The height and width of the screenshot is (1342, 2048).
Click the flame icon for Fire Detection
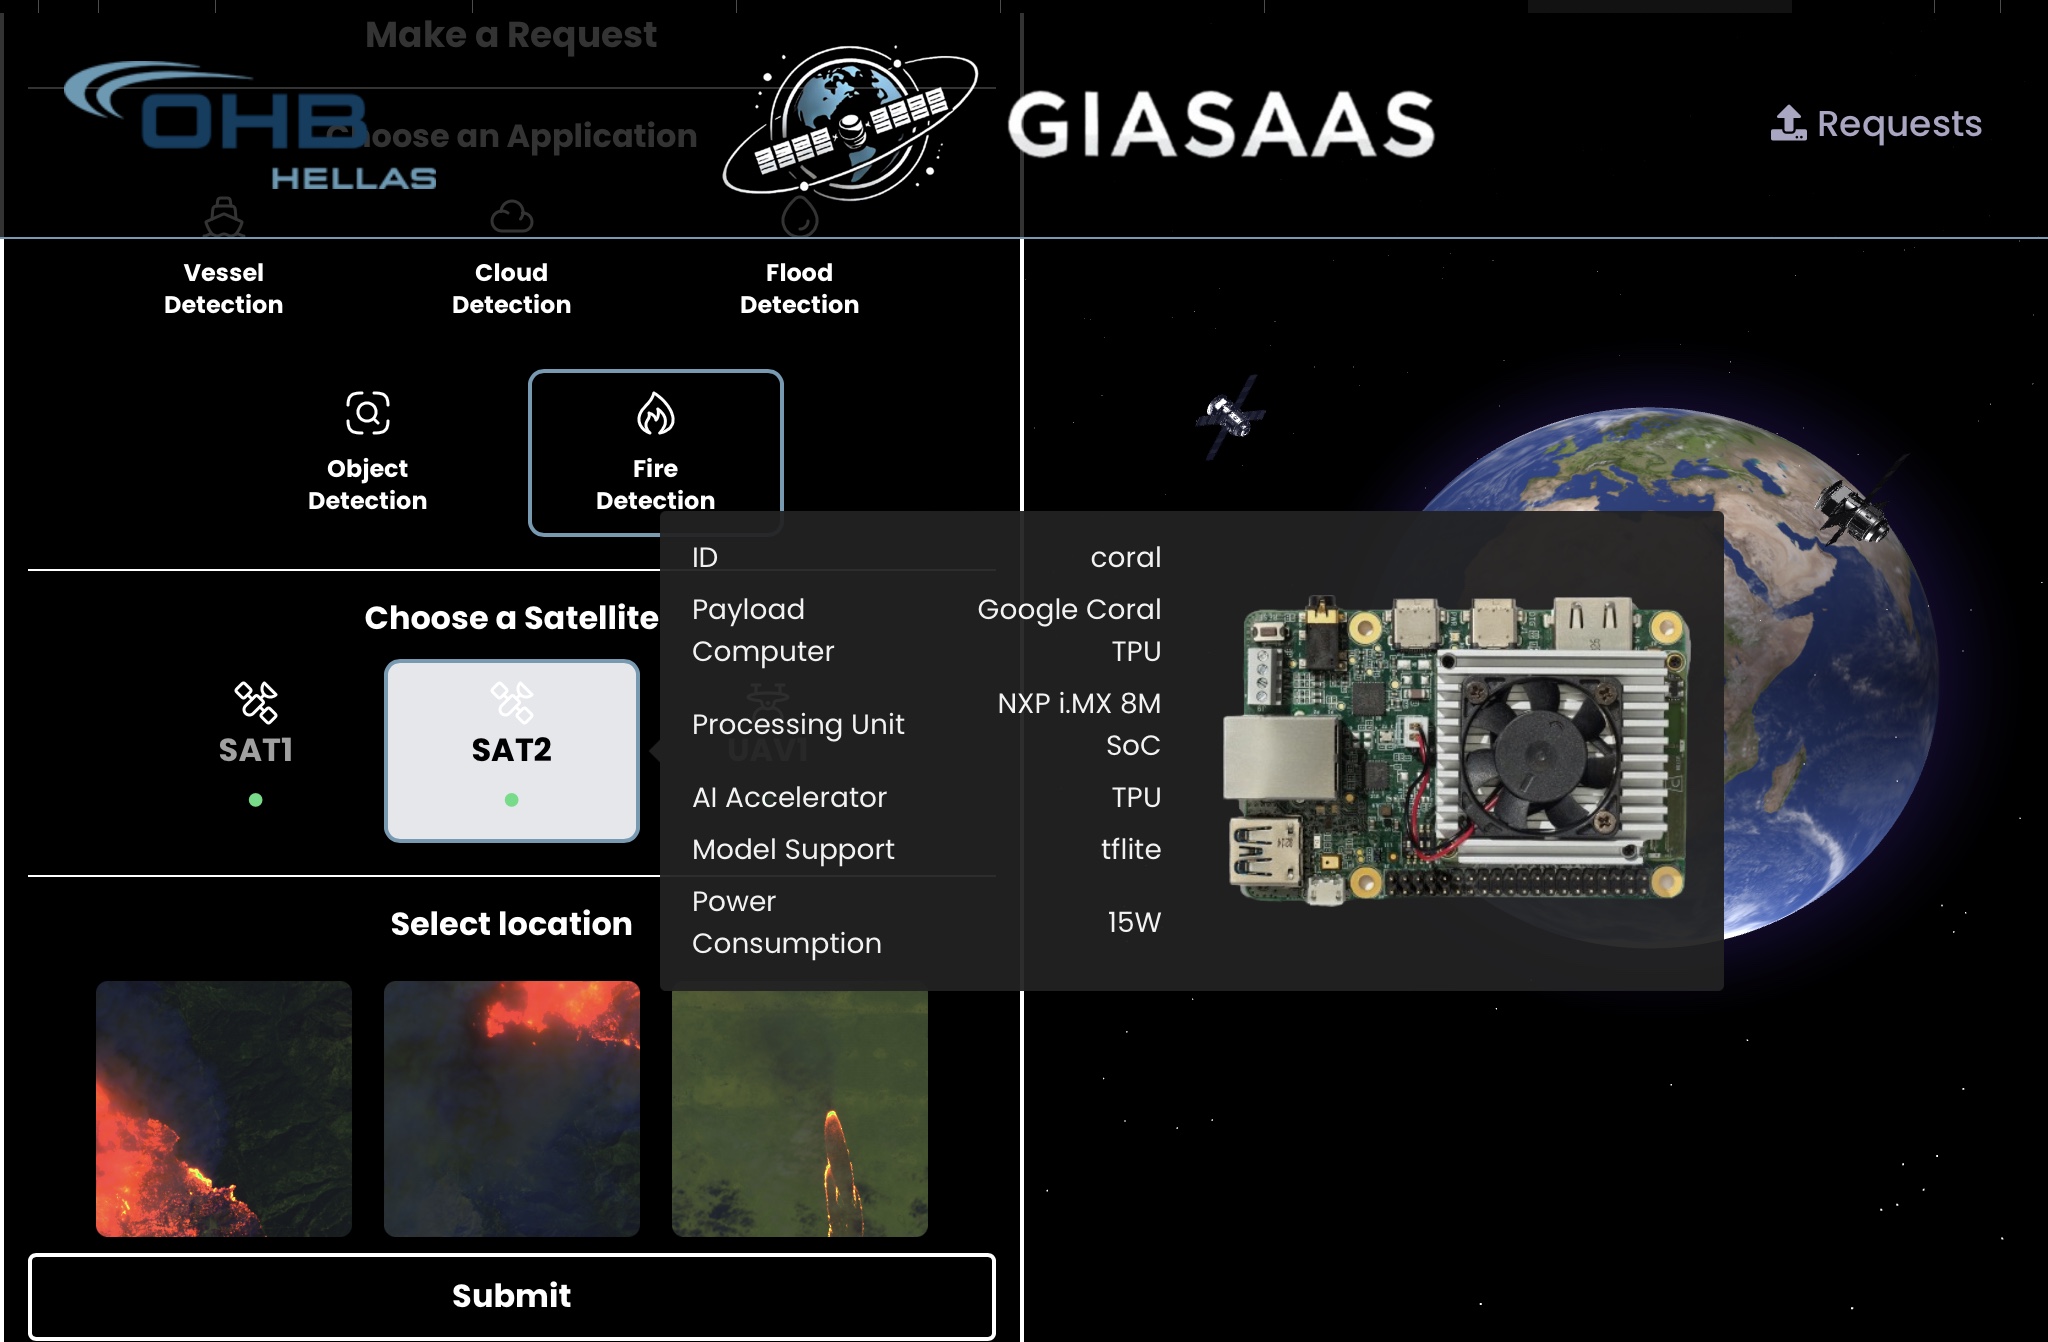click(x=655, y=412)
